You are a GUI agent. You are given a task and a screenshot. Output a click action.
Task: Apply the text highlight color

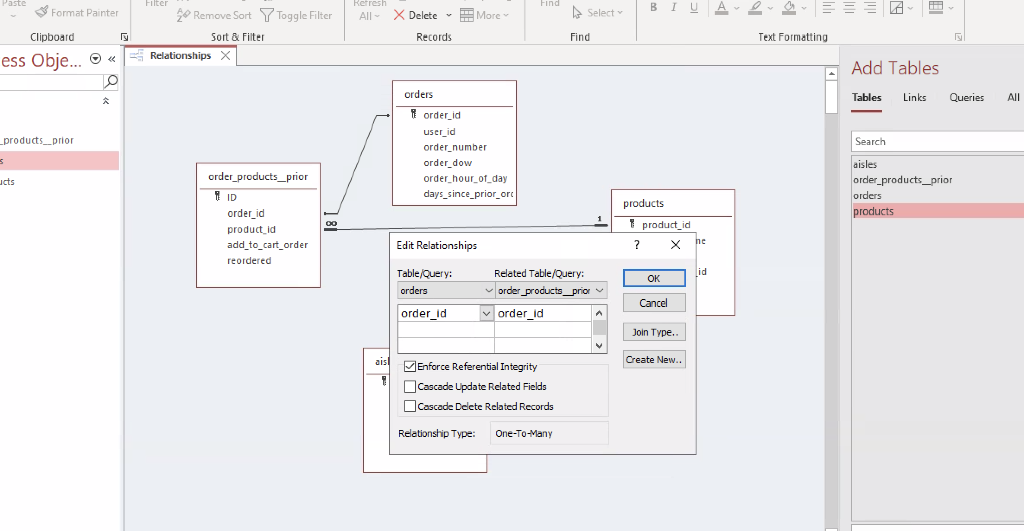[755, 8]
